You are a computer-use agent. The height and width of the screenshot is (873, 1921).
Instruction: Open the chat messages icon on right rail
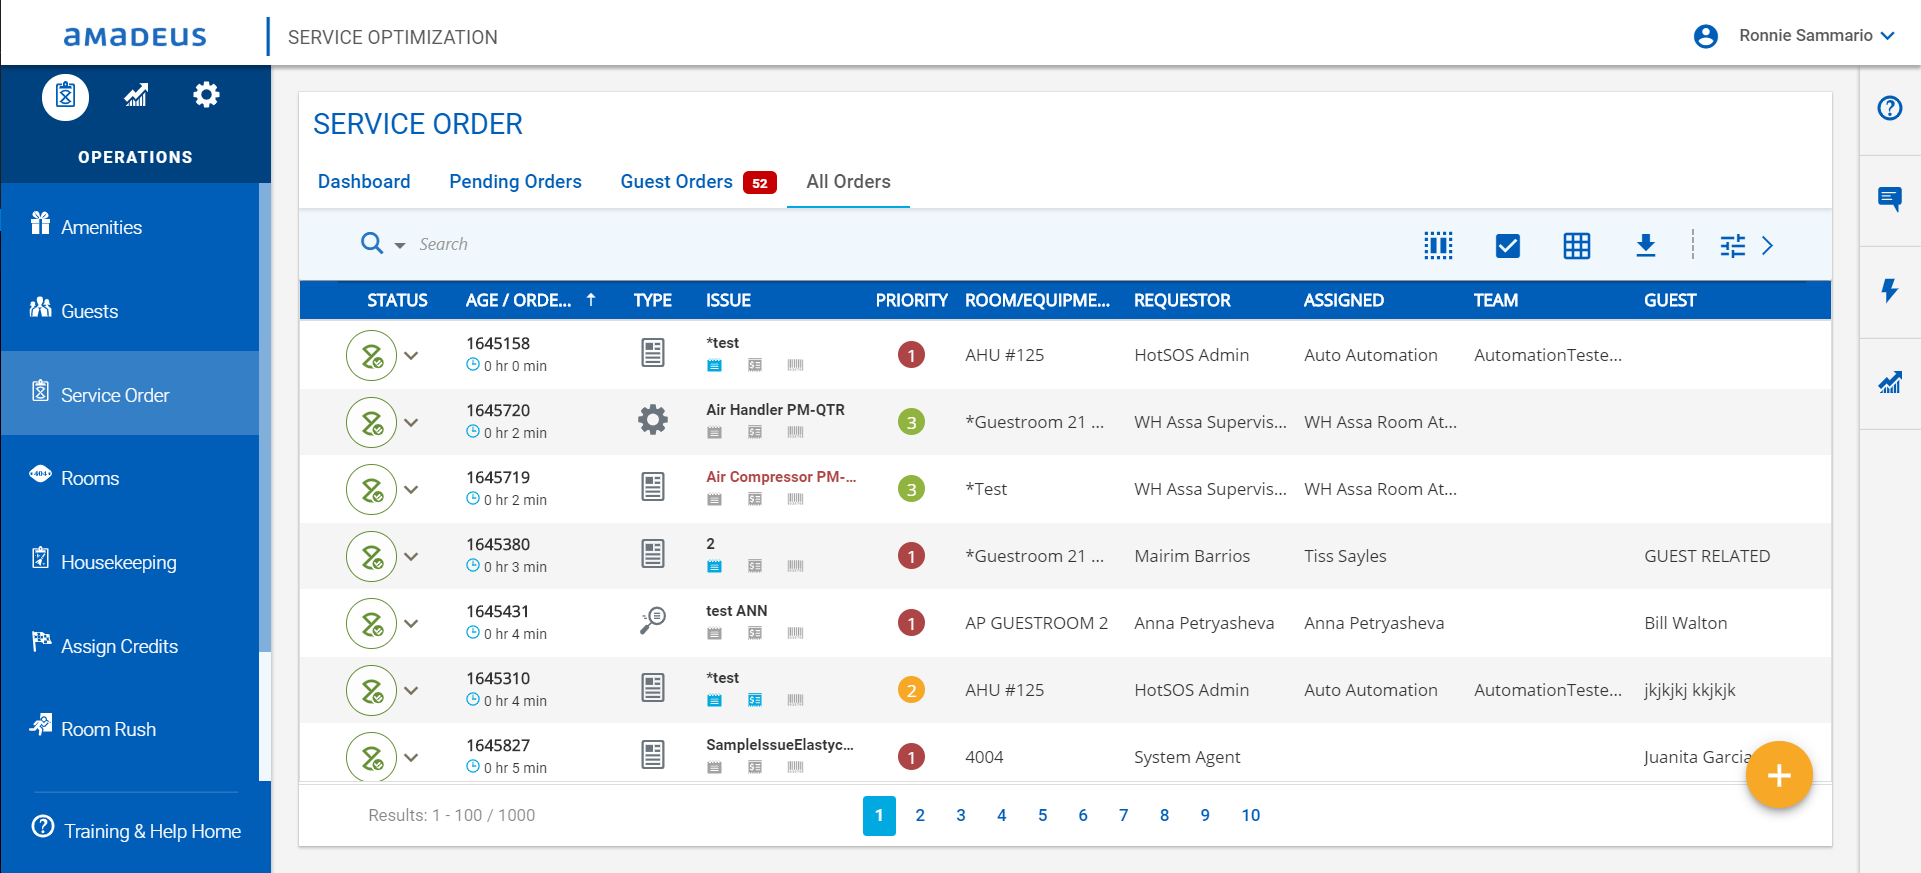[x=1889, y=199]
